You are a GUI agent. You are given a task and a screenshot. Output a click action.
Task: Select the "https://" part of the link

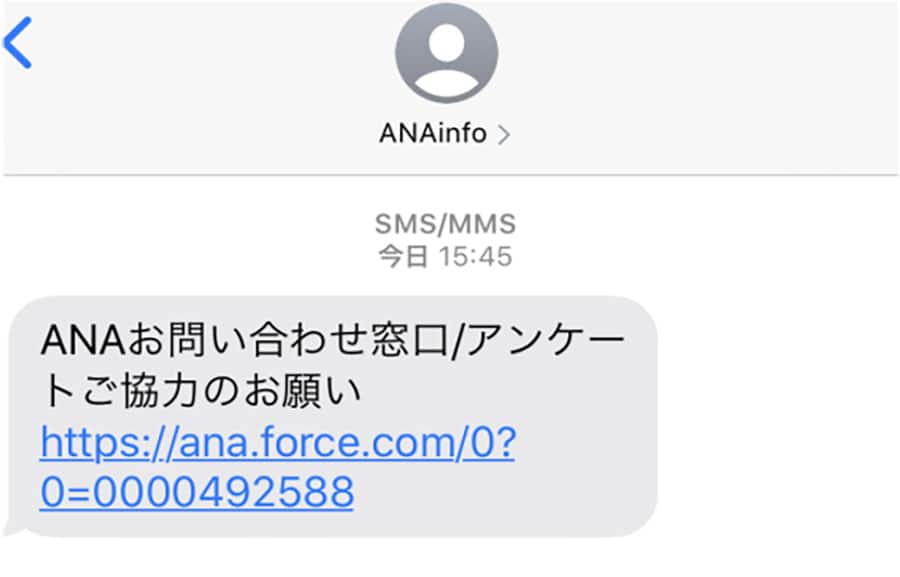click(x=108, y=443)
